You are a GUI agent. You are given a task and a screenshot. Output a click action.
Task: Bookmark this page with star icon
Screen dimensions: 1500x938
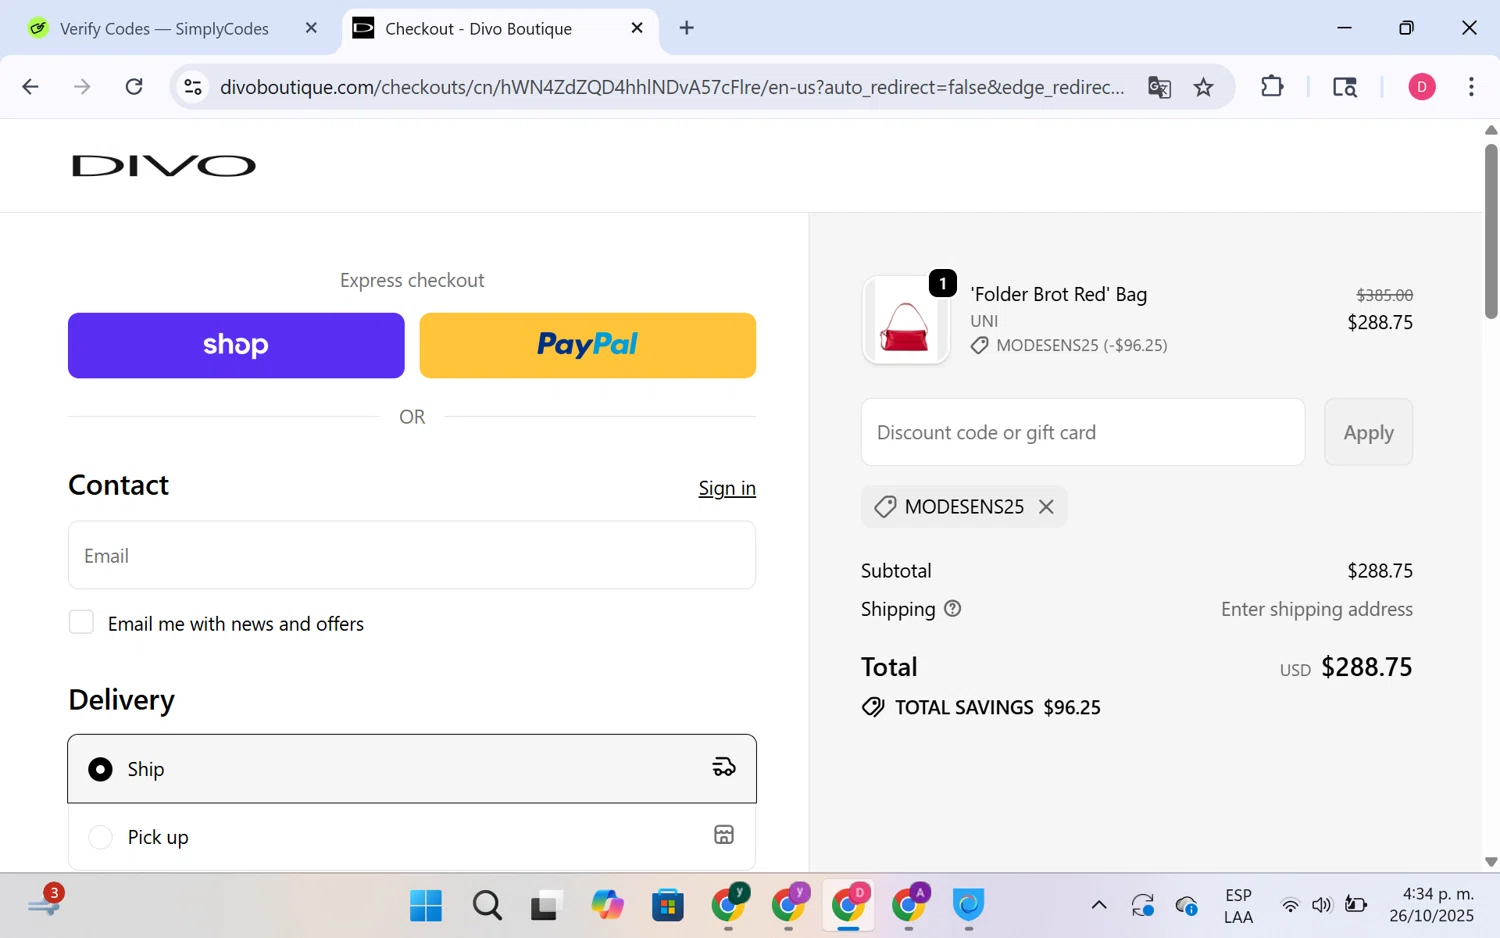(1203, 87)
